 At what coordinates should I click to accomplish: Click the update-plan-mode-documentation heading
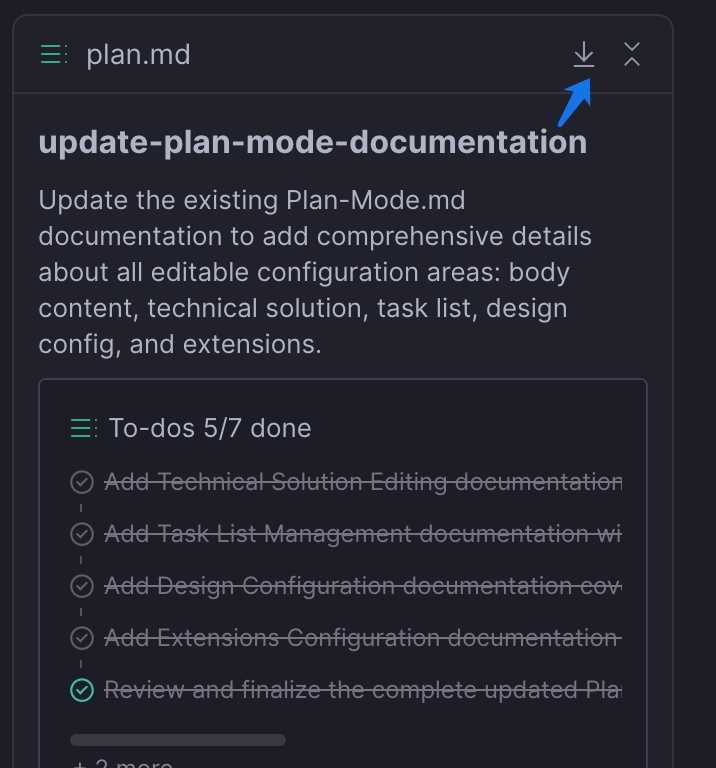tap(312, 142)
